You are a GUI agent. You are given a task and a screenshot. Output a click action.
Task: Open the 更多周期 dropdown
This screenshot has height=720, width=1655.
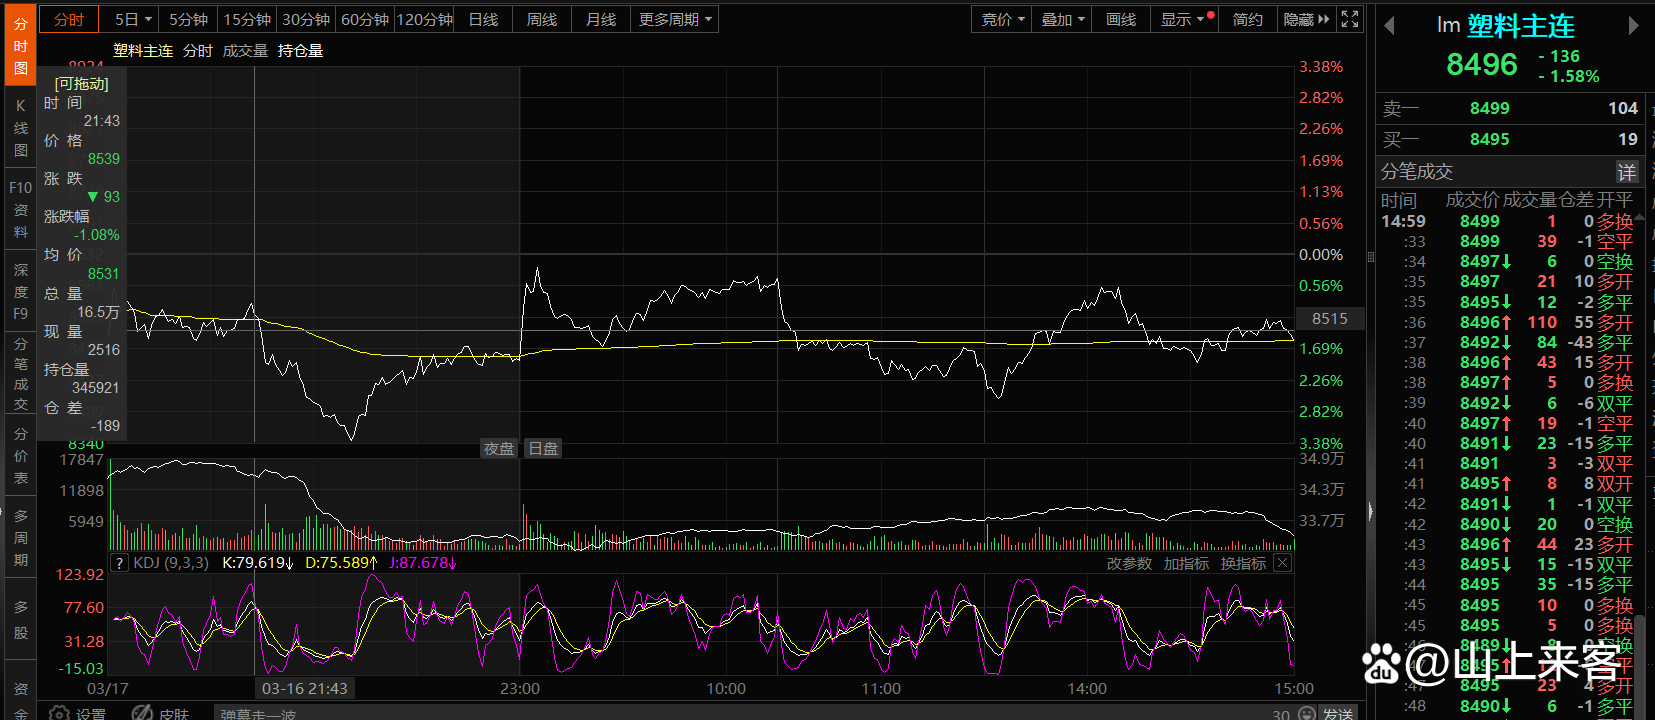tap(675, 19)
